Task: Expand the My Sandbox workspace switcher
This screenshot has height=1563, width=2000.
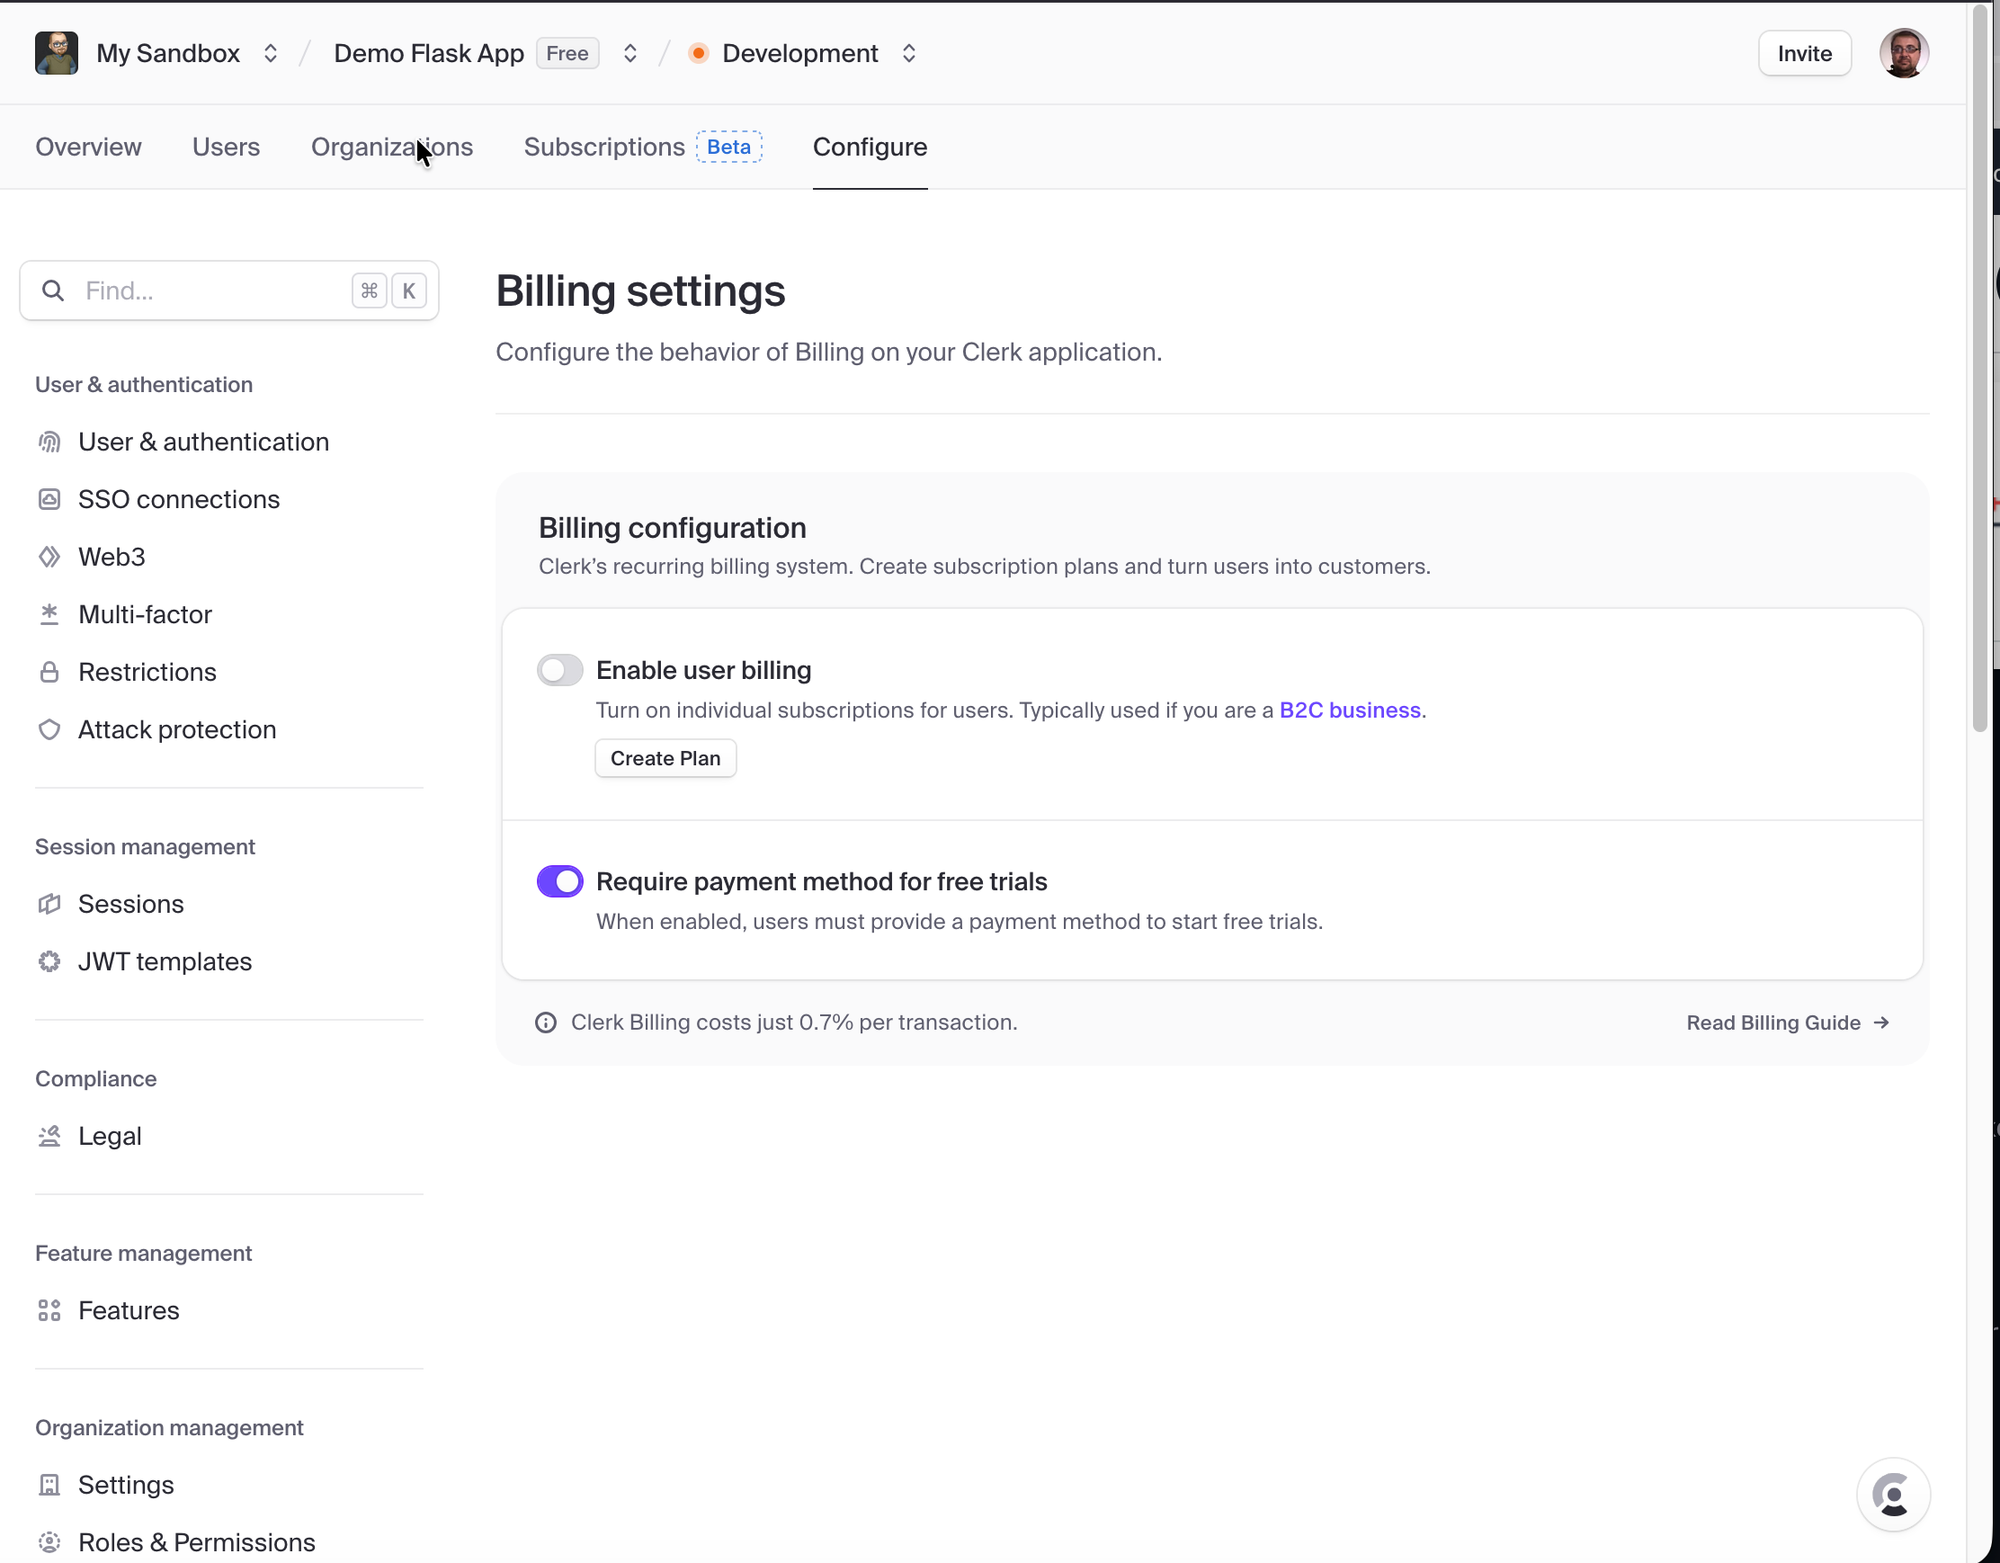Action: (270, 54)
